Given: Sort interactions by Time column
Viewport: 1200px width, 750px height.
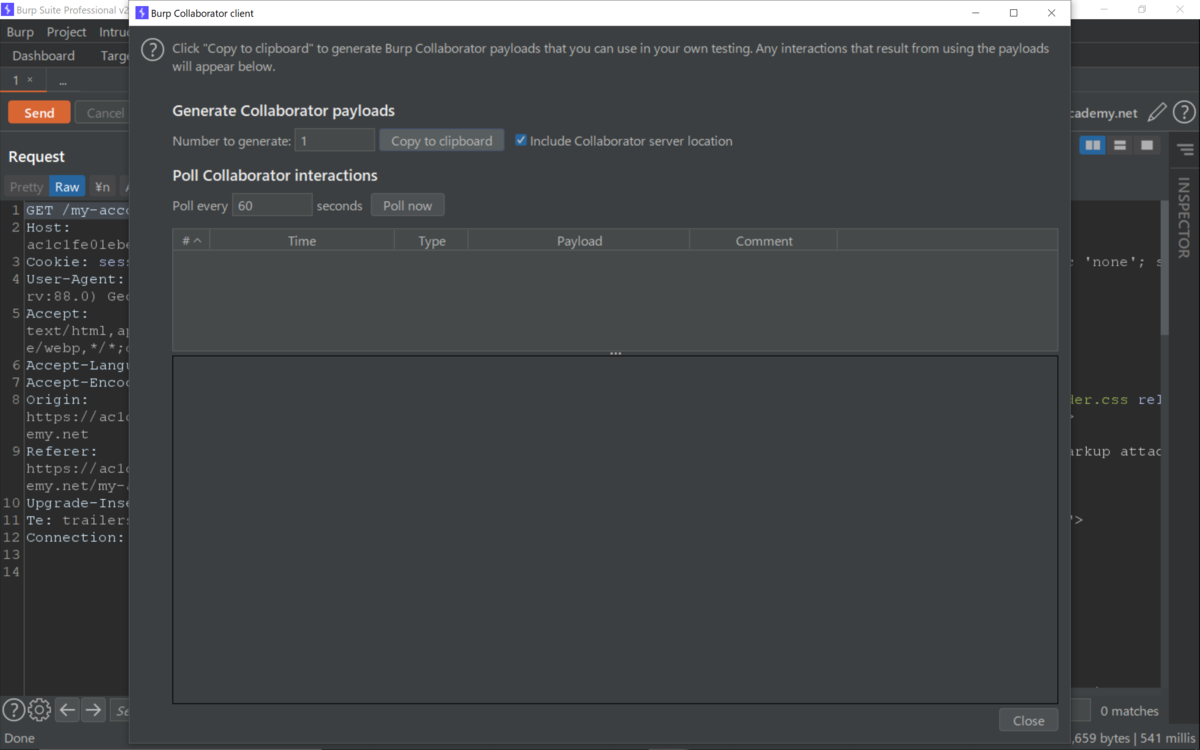Looking at the screenshot, I should click(x=301, y=241).
